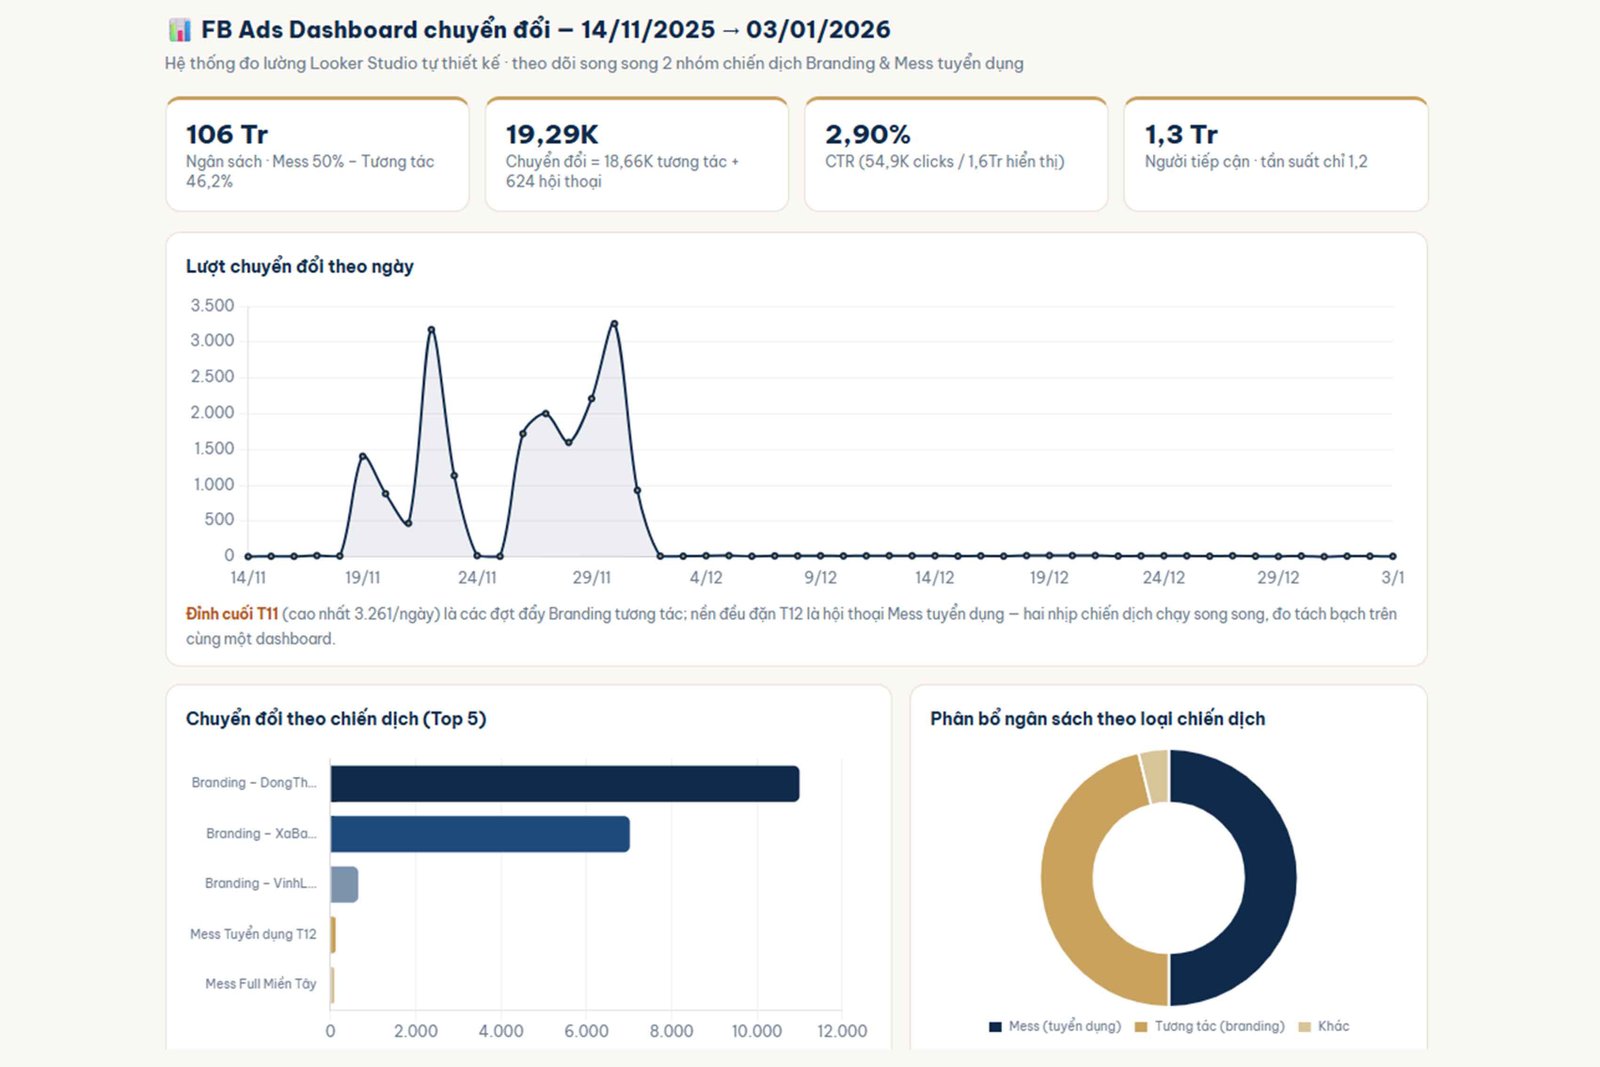Click the 3.500 y-axis value

(212, 306)
